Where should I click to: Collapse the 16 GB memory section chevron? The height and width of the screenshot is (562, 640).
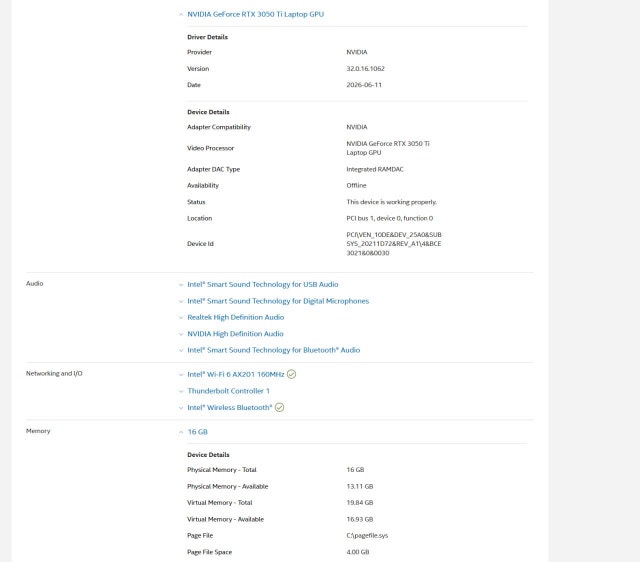[181, 432]
